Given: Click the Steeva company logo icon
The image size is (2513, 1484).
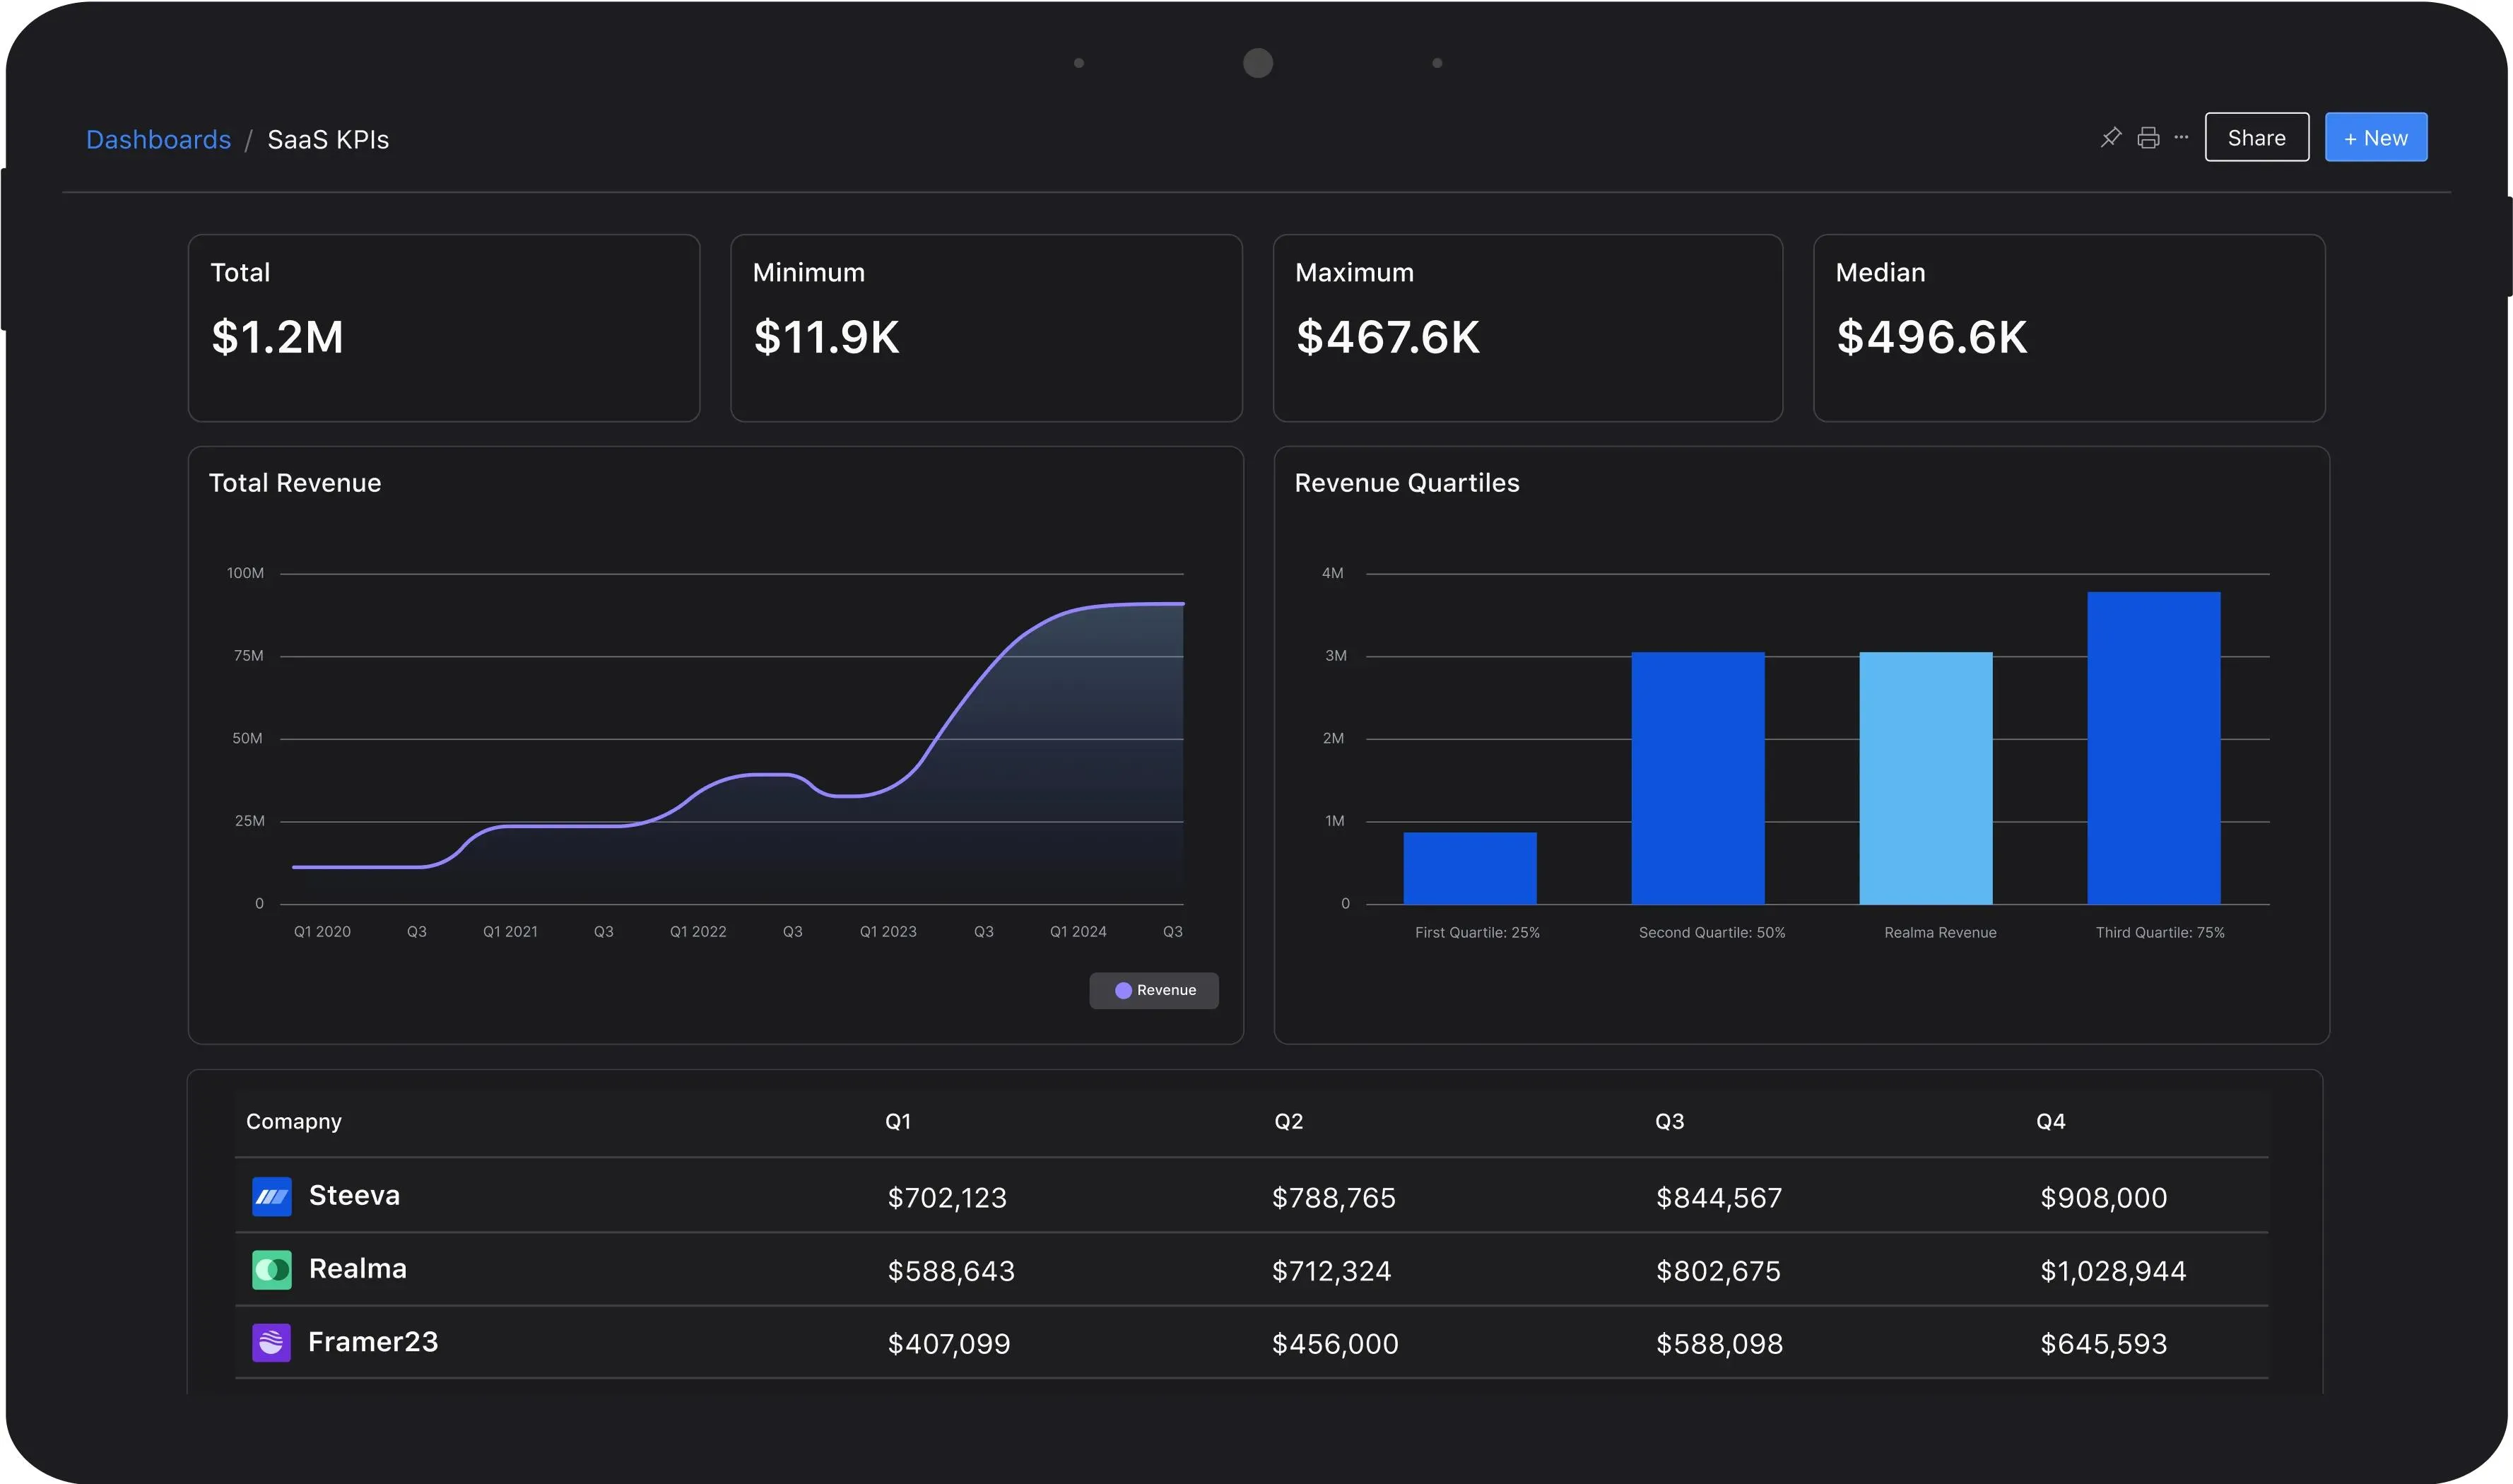Looking at the screenshot, I should click(272, 1196).
